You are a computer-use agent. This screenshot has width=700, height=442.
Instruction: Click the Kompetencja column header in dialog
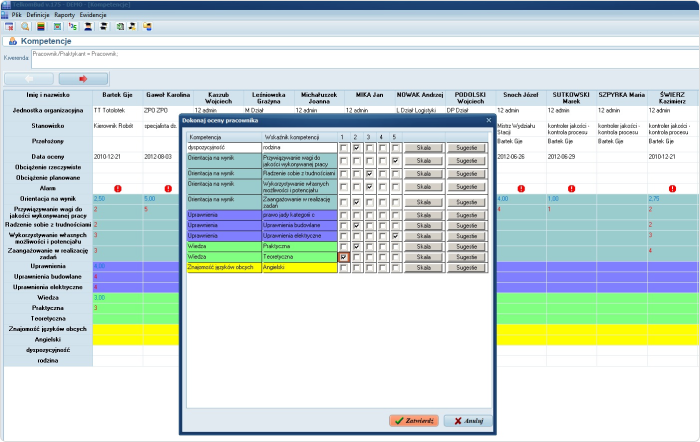click(x=224, y=137)
